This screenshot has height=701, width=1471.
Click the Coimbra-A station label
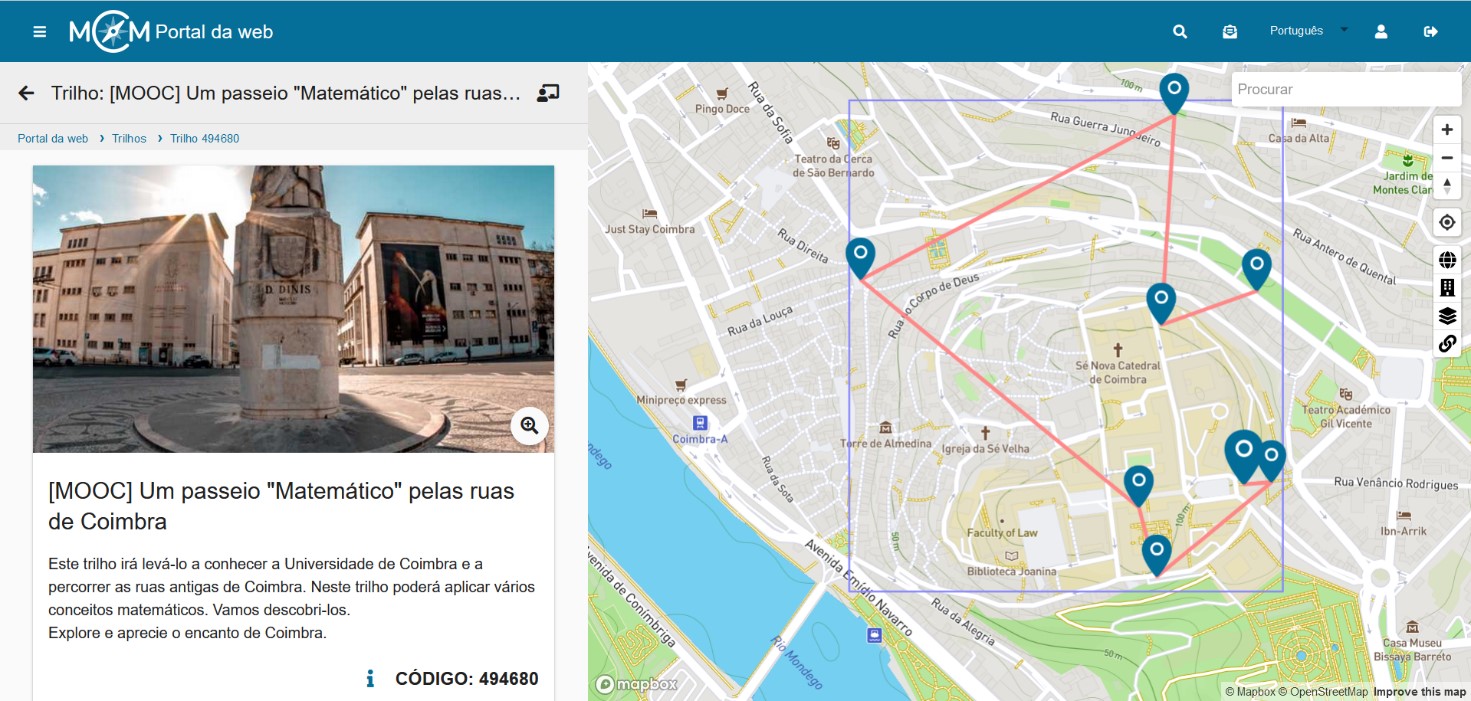pyautogui.click(x=700, y=439)
